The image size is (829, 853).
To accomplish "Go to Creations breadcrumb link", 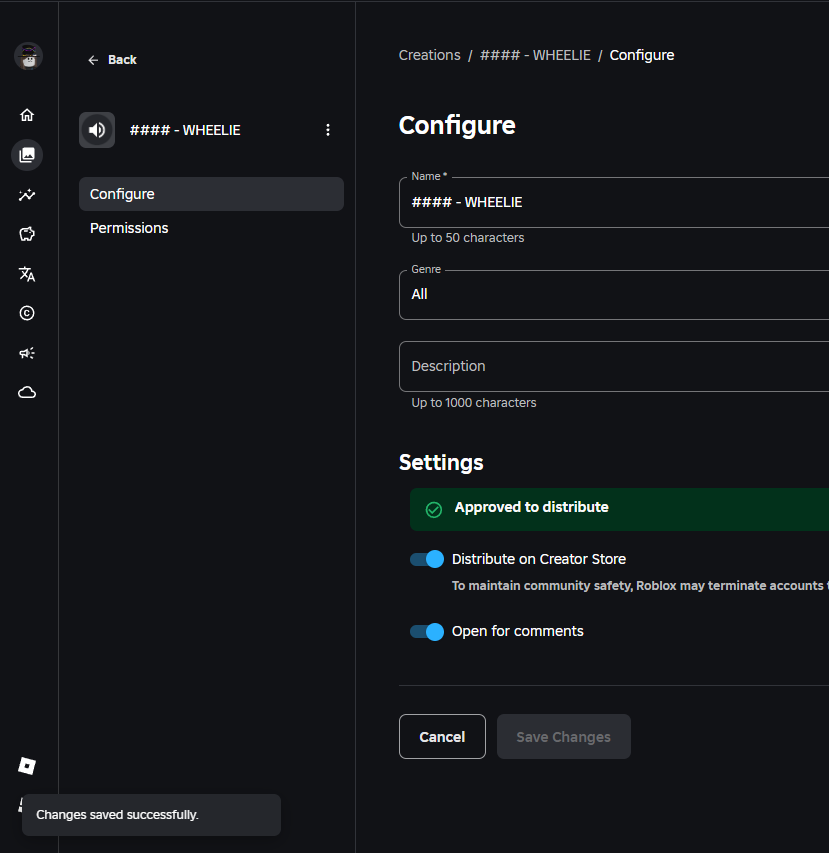I will coord(429,55).
